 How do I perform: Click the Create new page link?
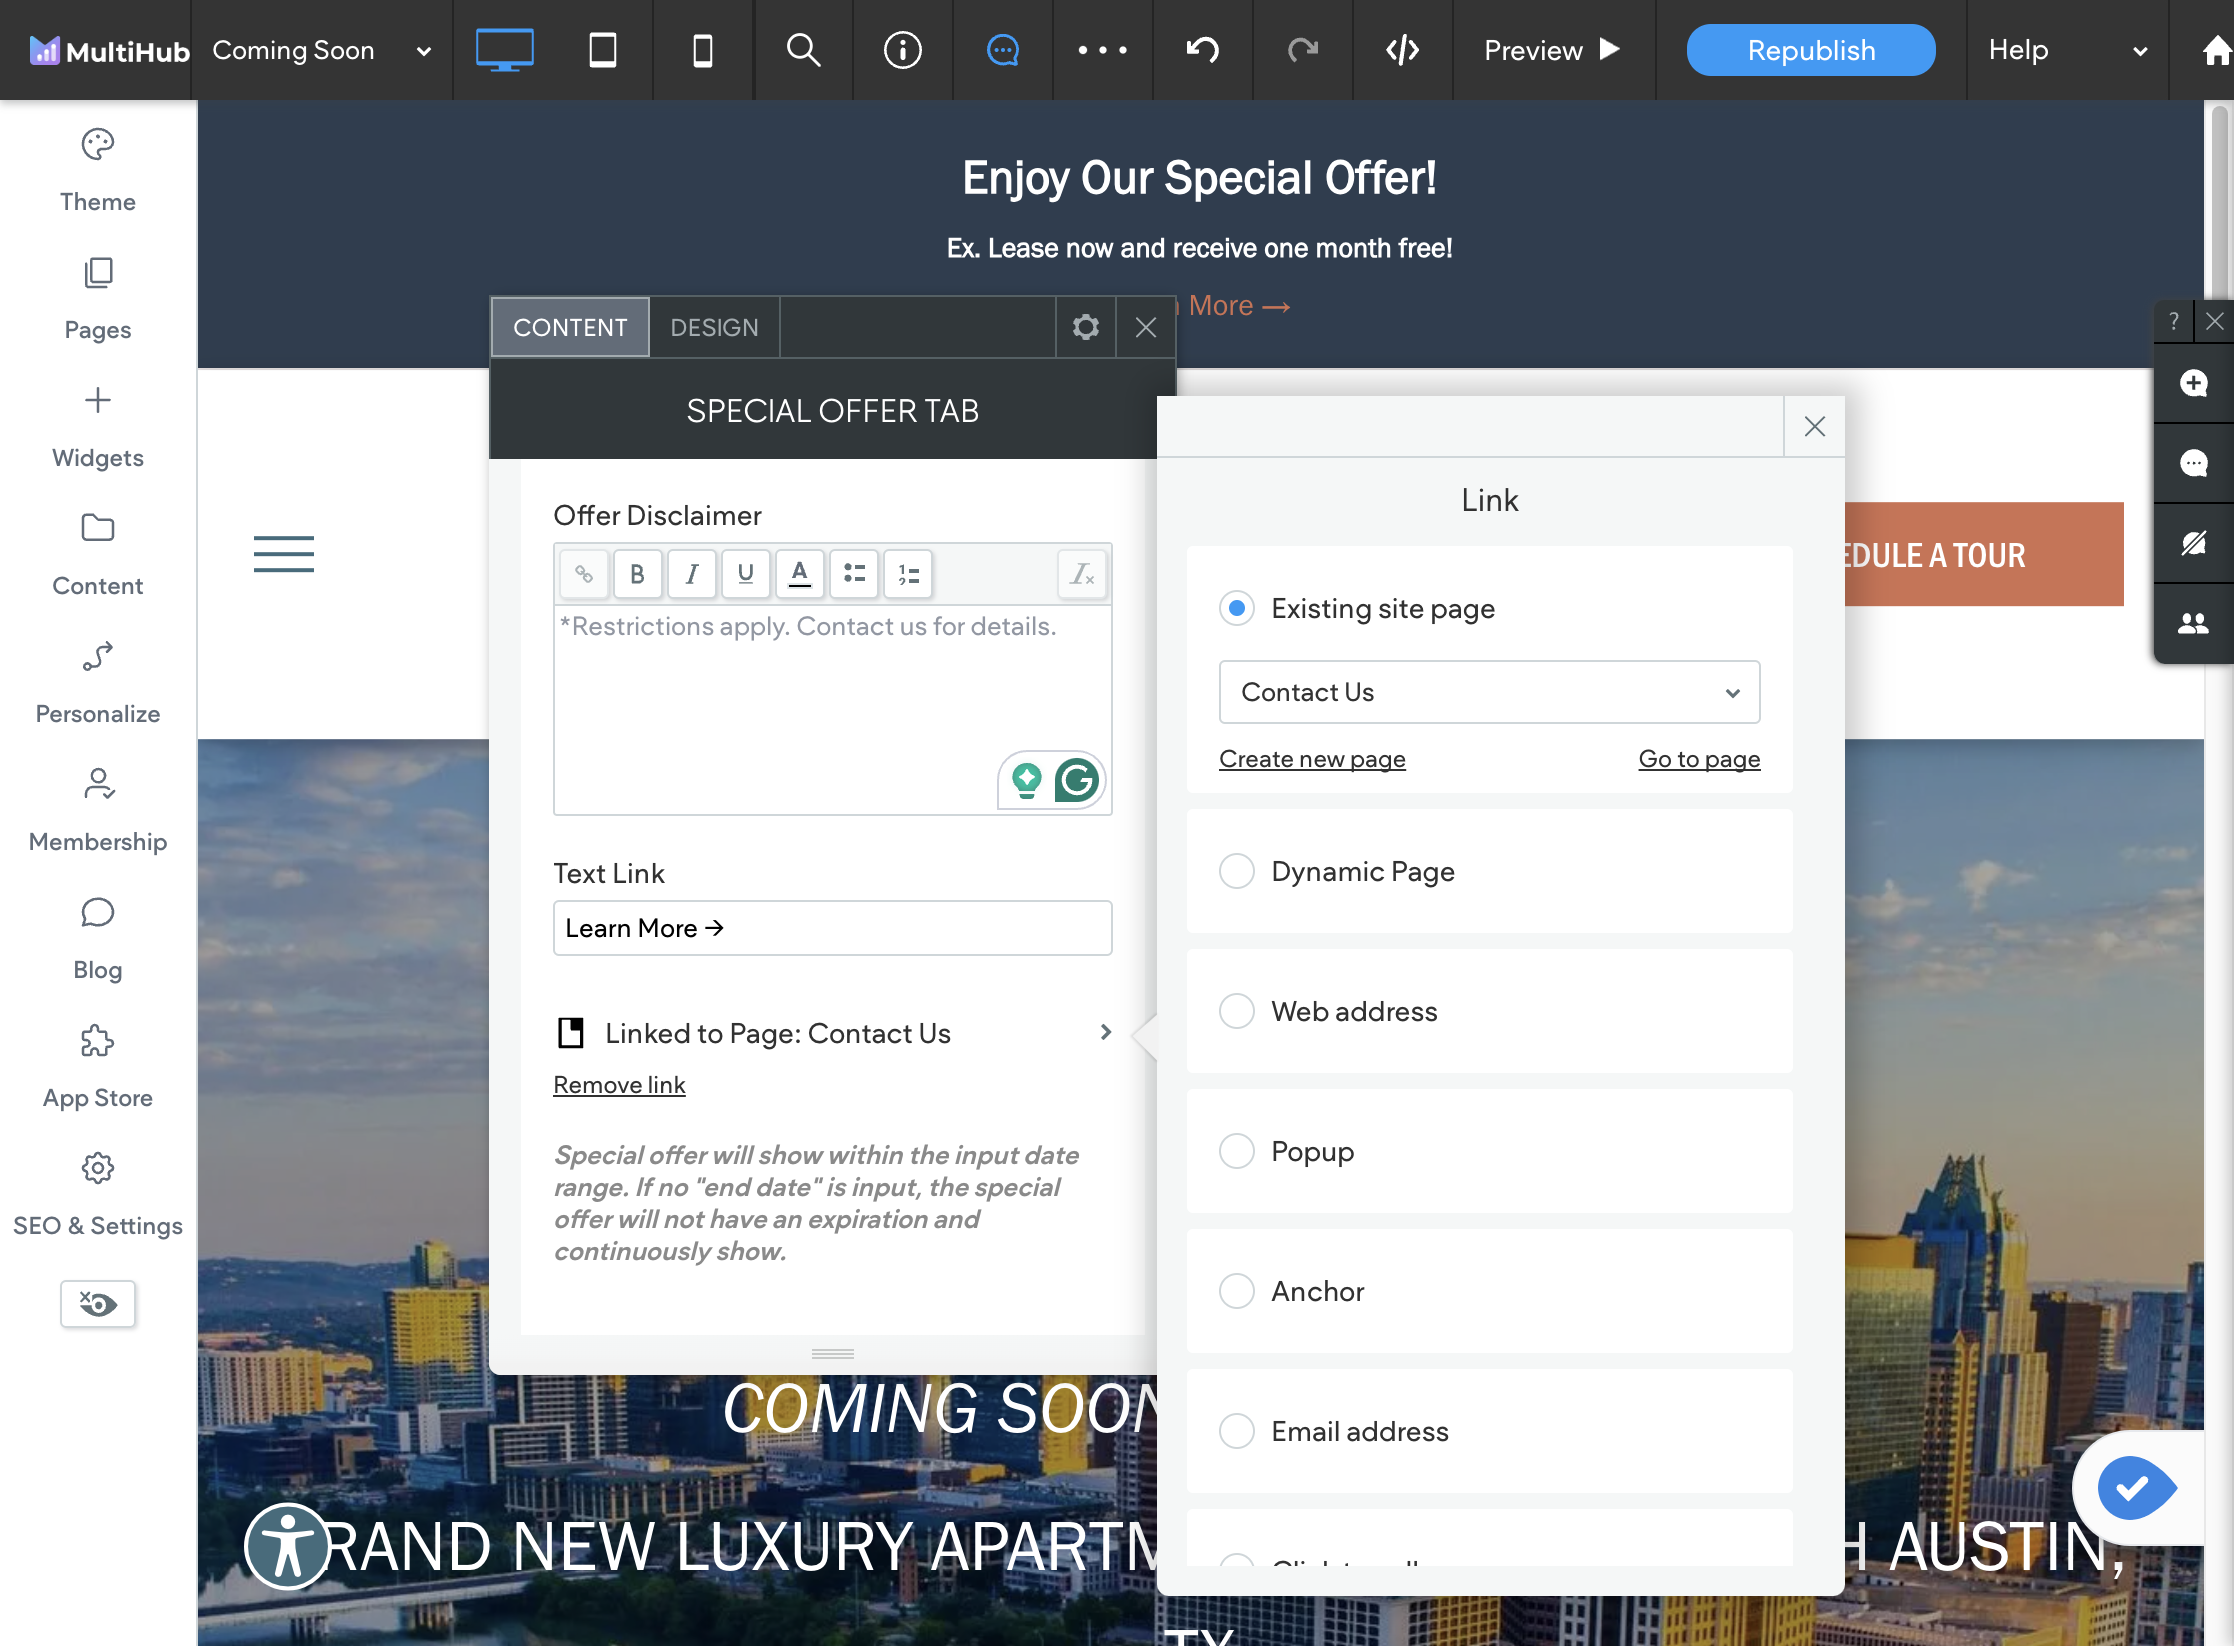click(1312, 759)
